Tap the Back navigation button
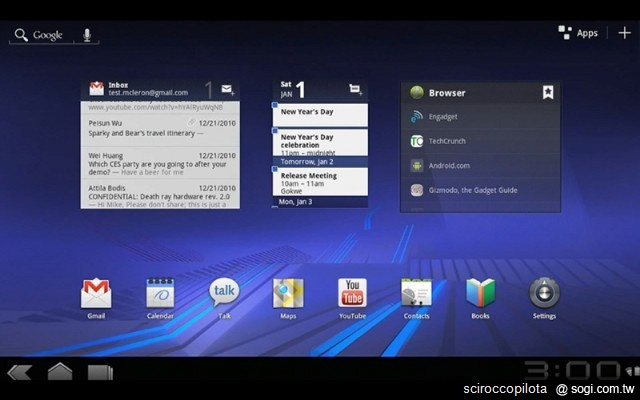This screenshot has height=400, width=640. 20,372
